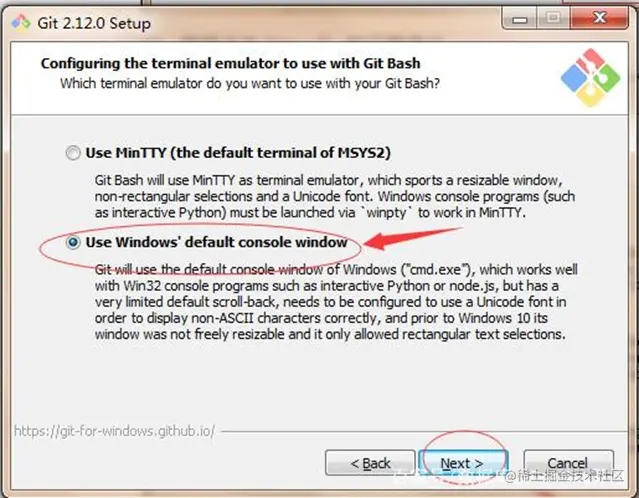Cancel the Git installation
This screenshot has width=639, height=498.
click(x=568, y=463)
